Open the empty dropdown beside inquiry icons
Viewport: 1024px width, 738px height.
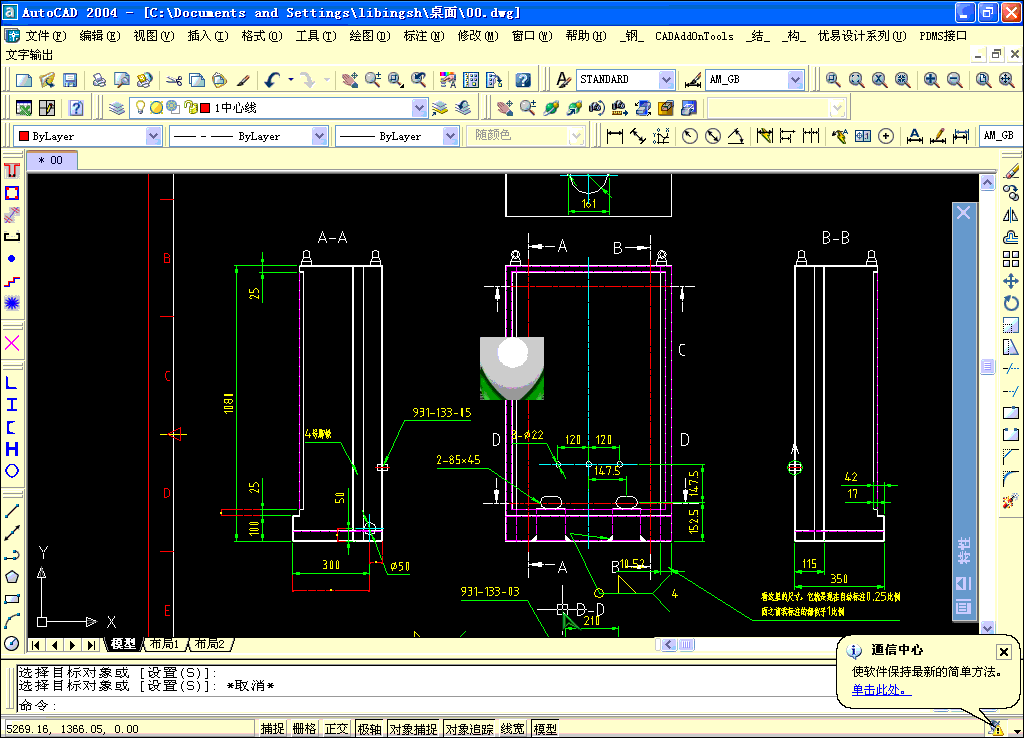tap(837, 108)
